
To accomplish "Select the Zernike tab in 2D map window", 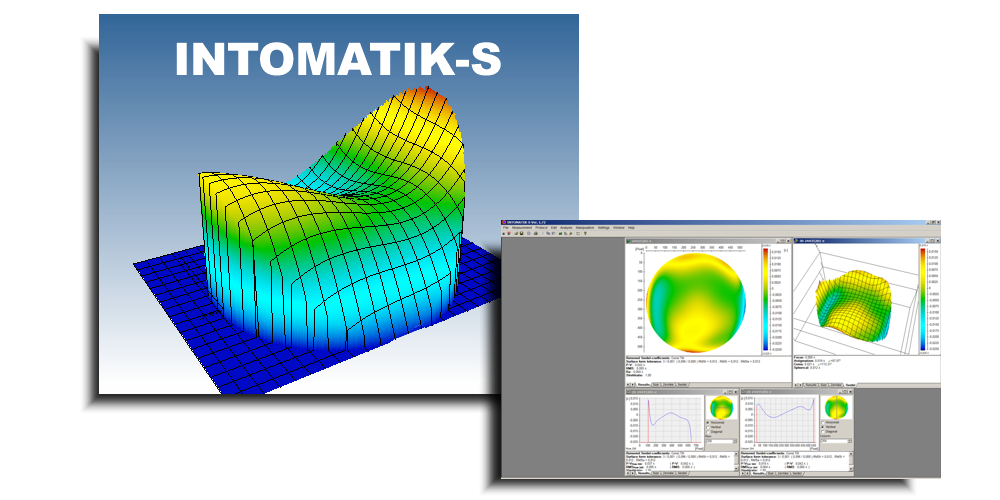I will pos(668,385).
